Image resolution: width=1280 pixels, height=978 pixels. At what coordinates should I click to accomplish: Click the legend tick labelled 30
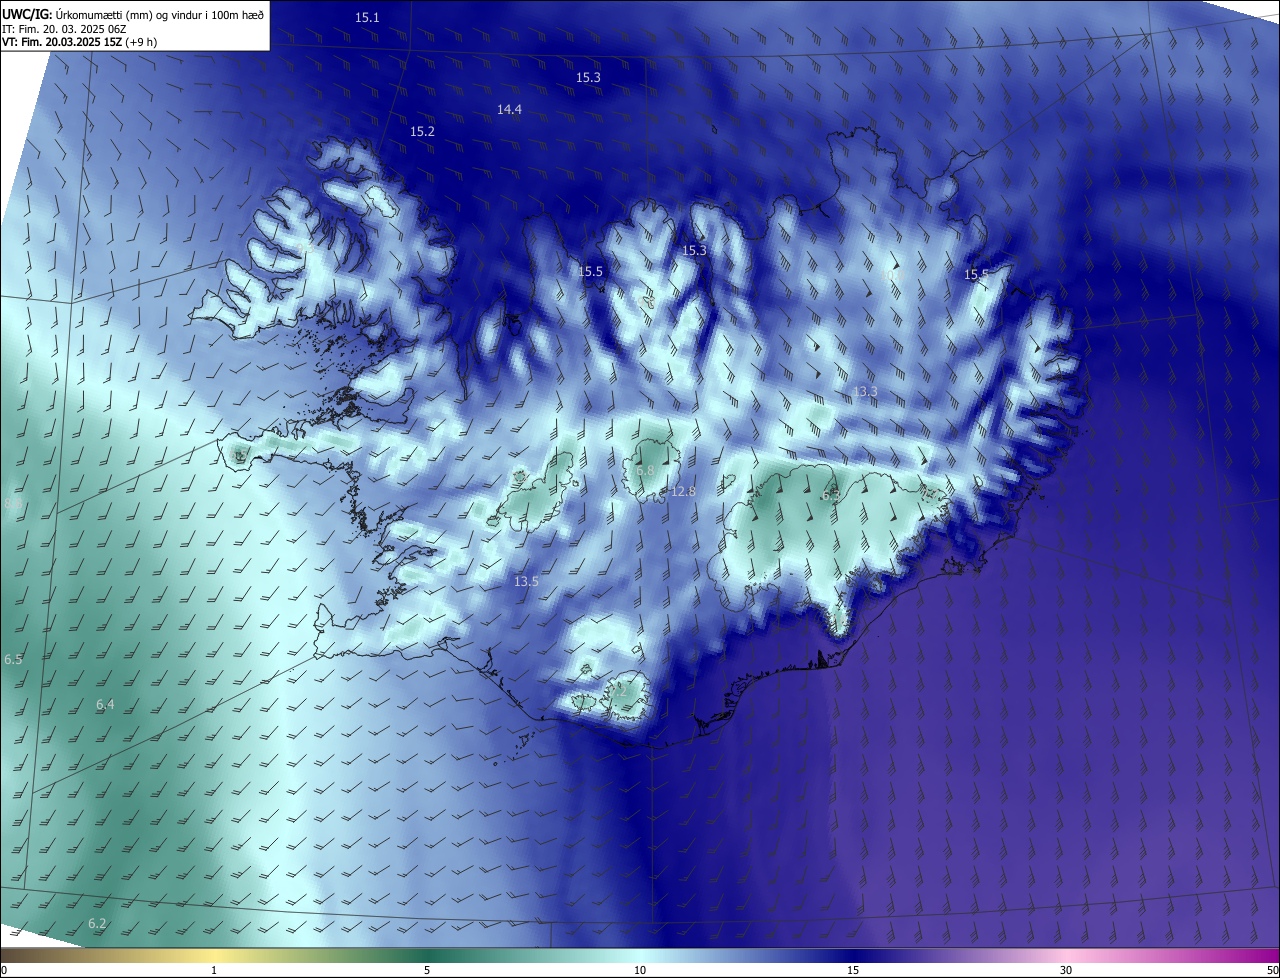tap(1066, 970)
